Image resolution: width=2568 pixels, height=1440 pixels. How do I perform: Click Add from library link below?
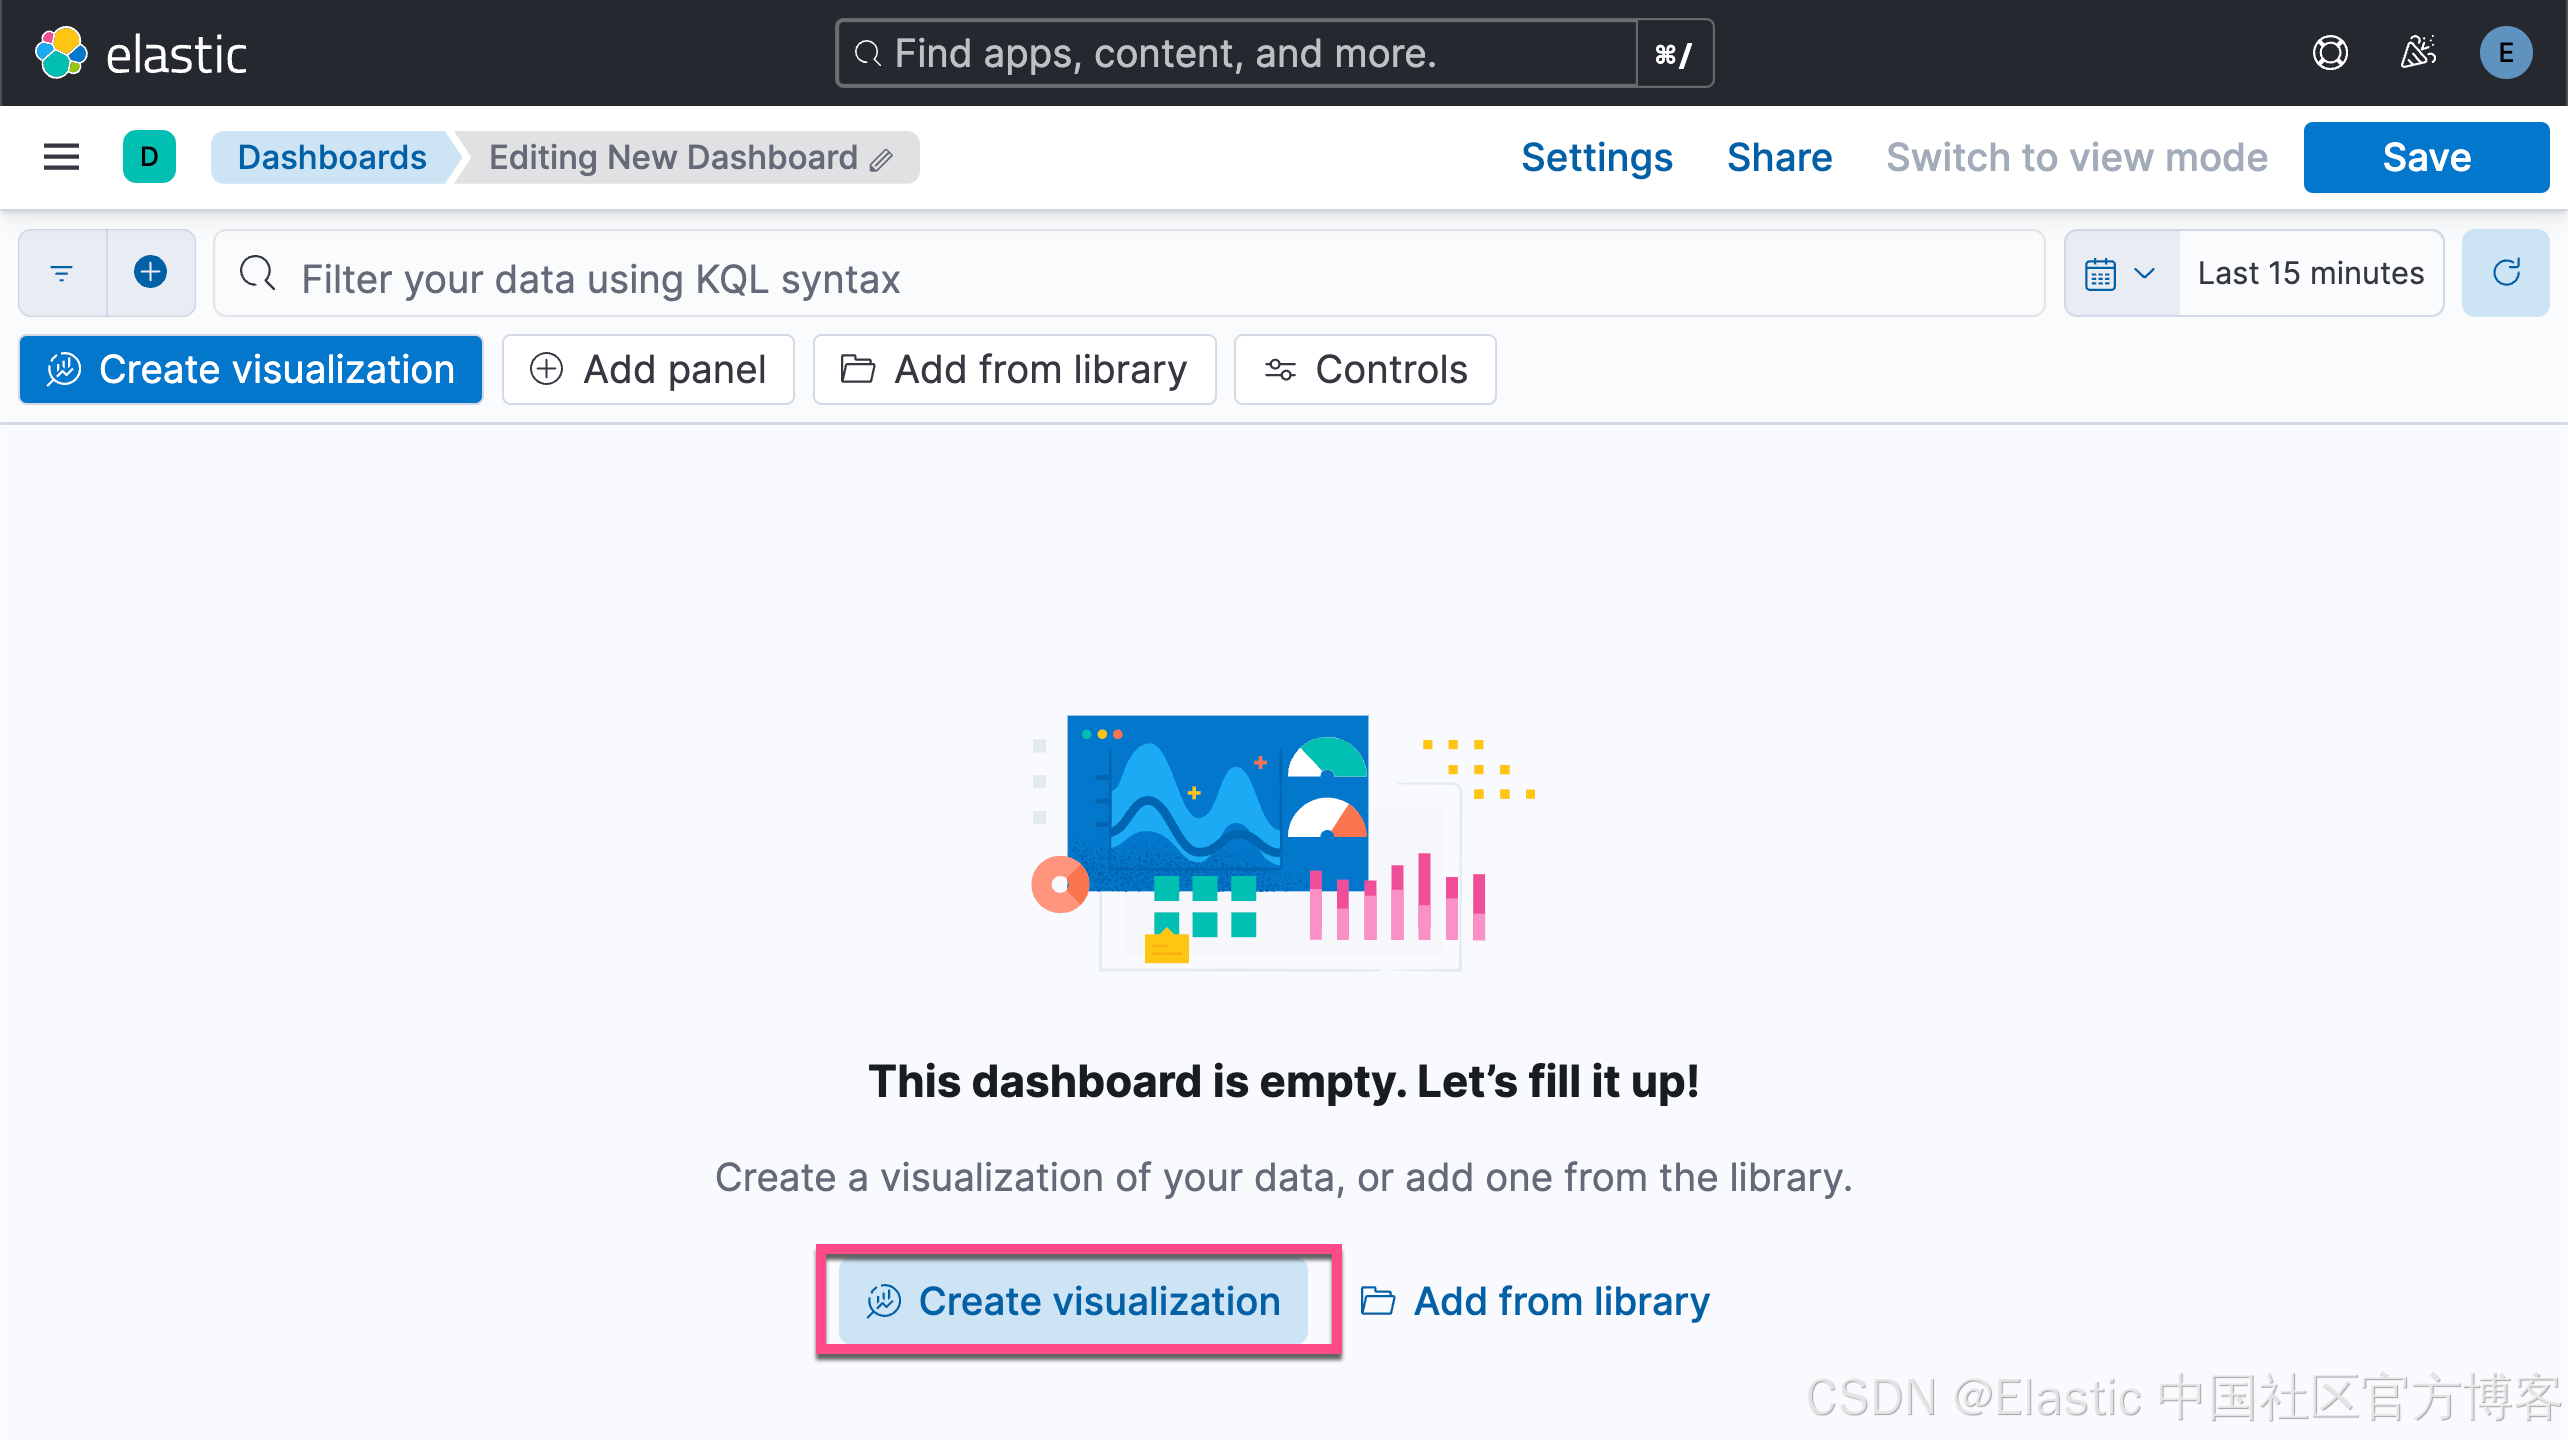[1536, 1301]
